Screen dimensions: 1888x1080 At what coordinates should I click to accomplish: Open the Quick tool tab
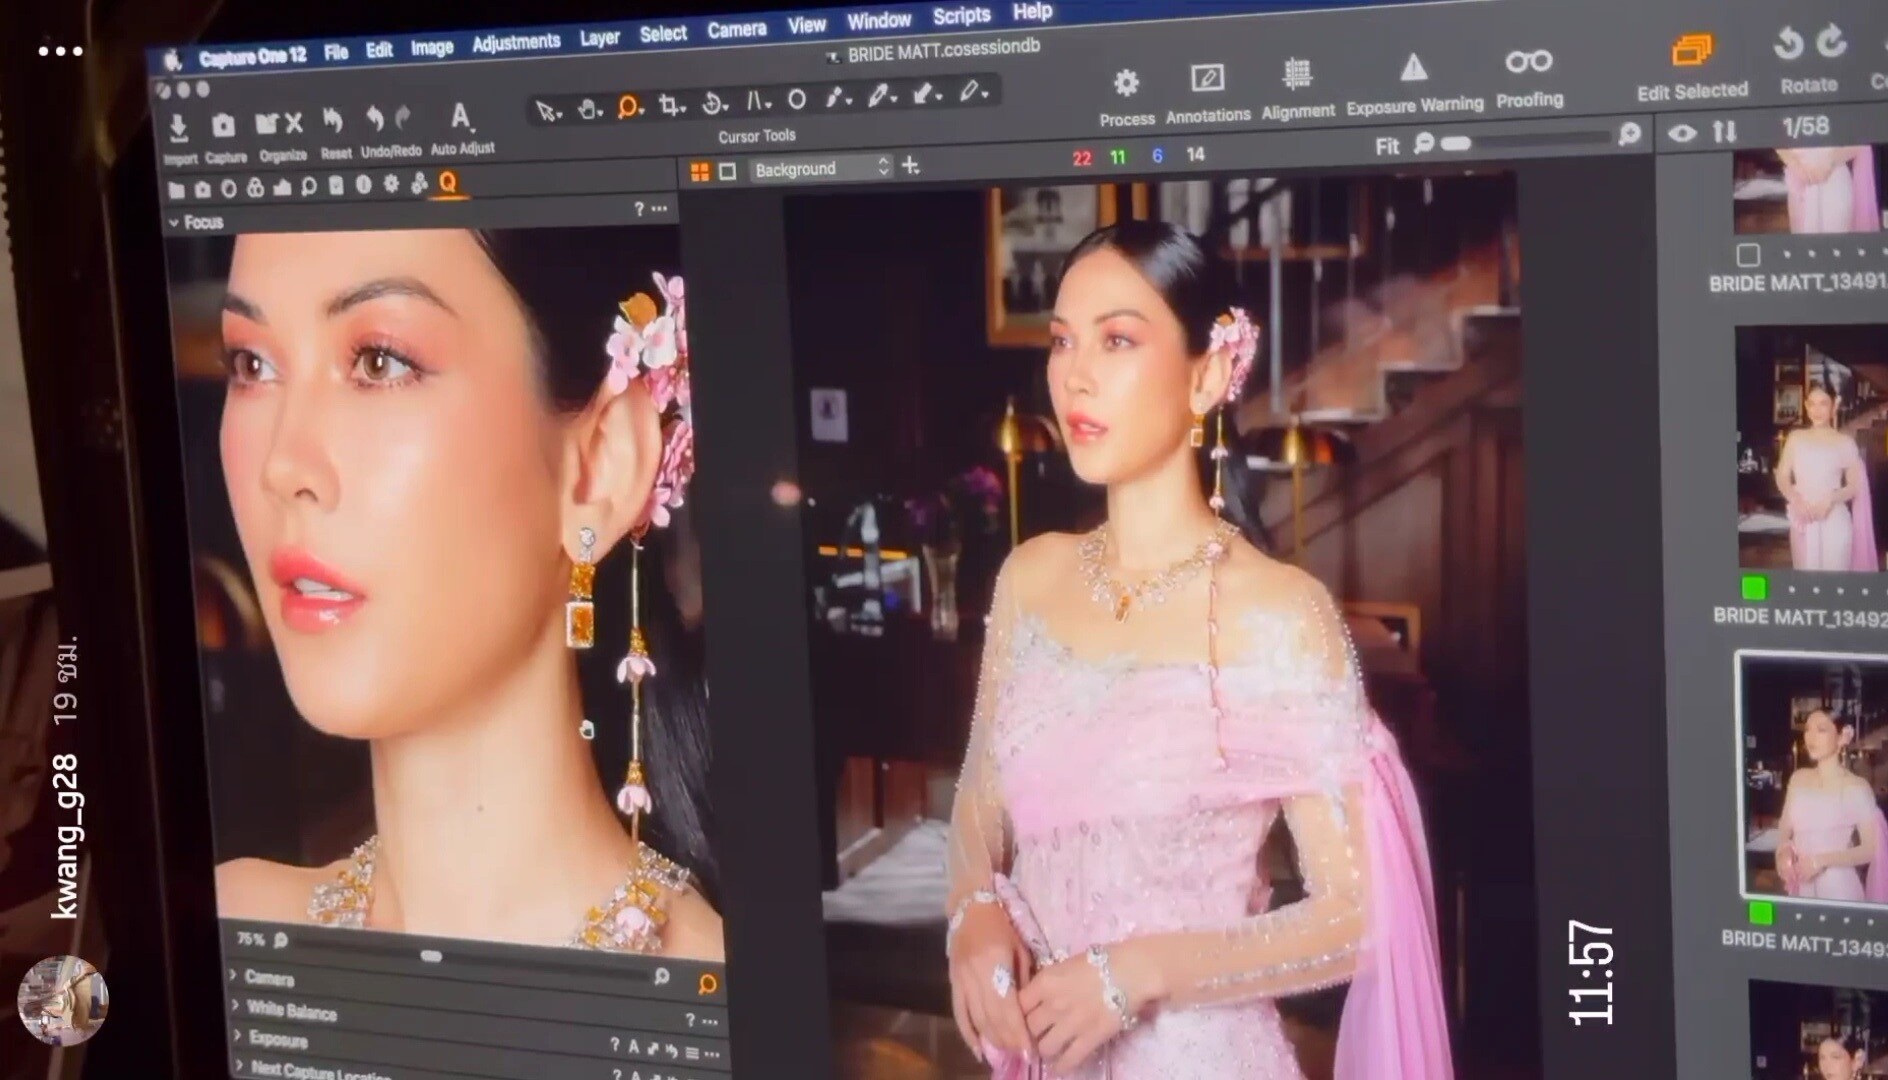point(447,182)
